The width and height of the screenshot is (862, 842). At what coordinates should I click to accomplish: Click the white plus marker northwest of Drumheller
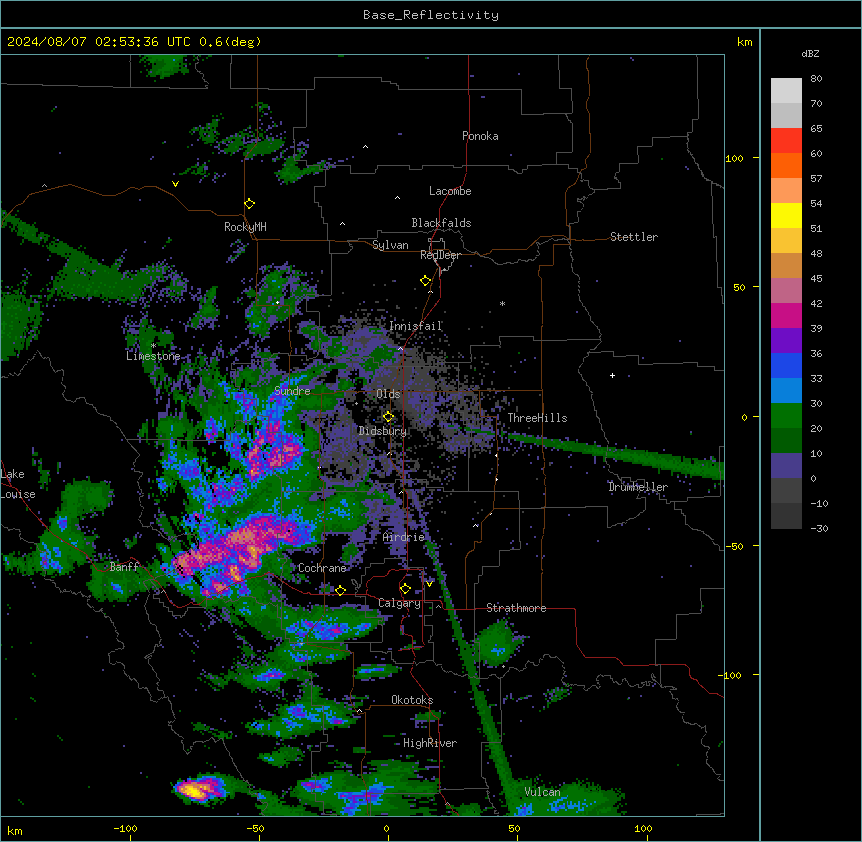pos(612,375)
